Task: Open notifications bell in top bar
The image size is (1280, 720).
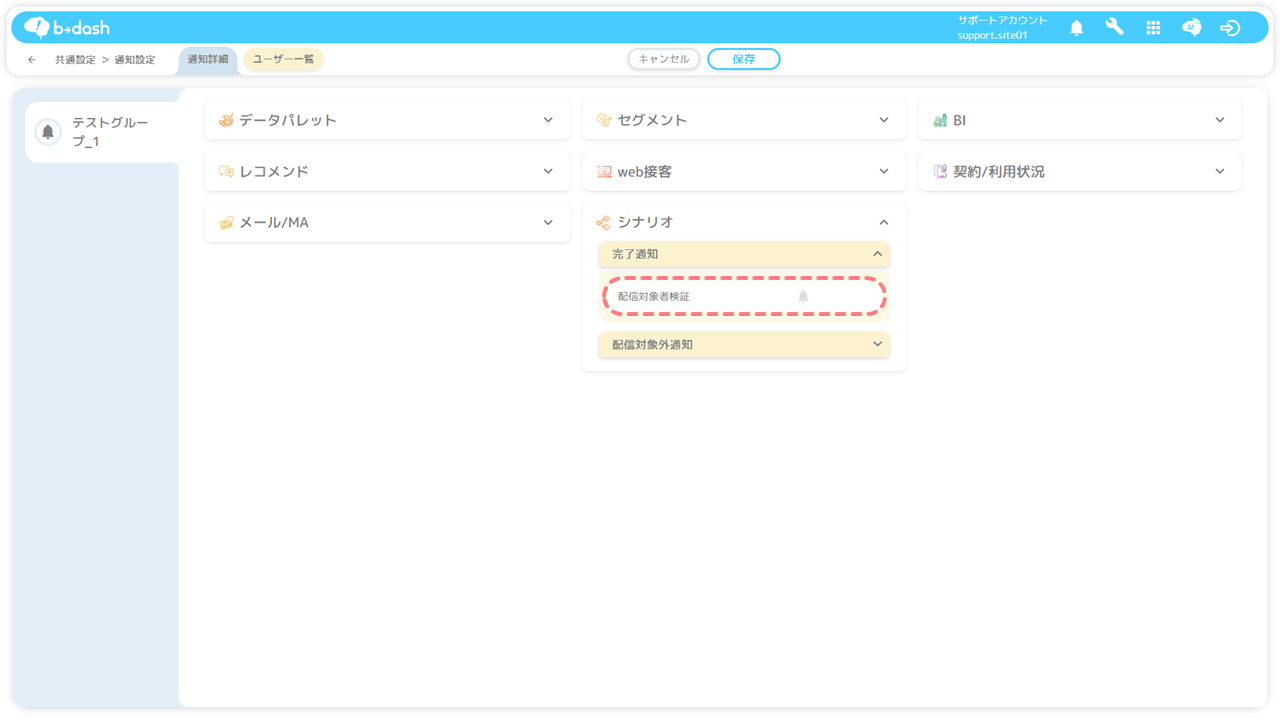Action: coord(1076,28)
